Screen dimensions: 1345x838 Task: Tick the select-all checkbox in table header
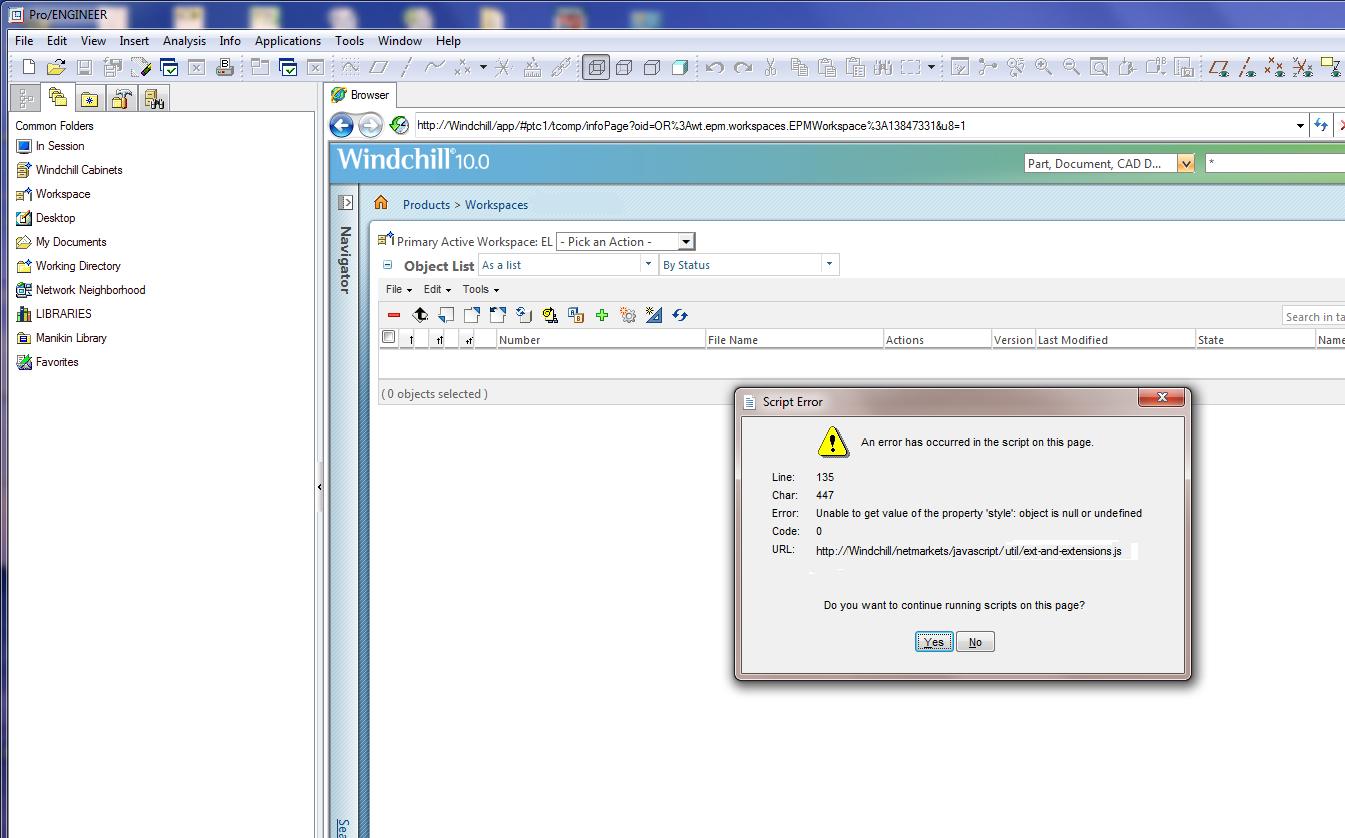pos(389,338)
